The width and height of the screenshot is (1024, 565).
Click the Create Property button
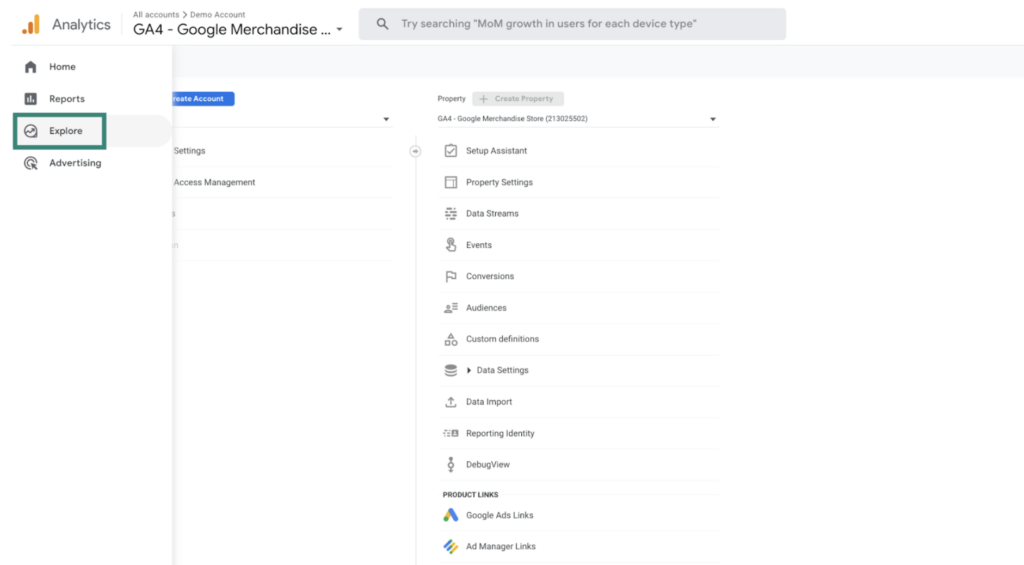pos(518,99)
